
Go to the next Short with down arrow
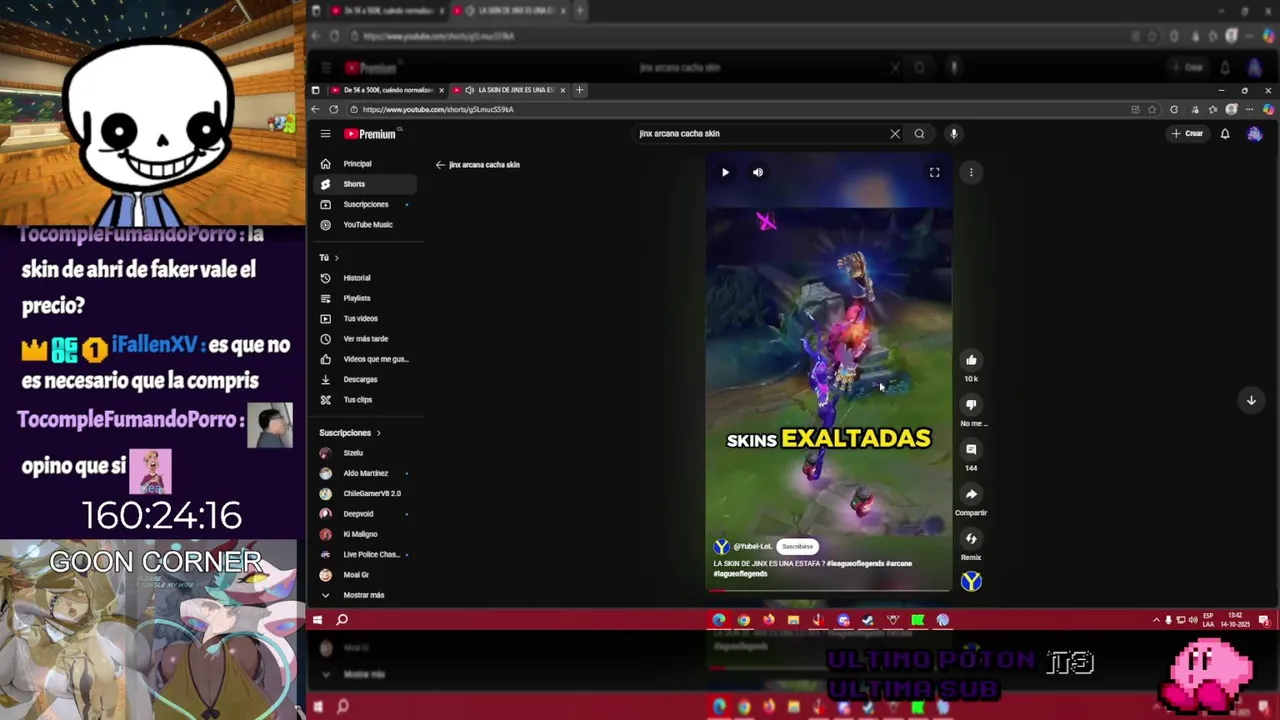[1251, 400]
